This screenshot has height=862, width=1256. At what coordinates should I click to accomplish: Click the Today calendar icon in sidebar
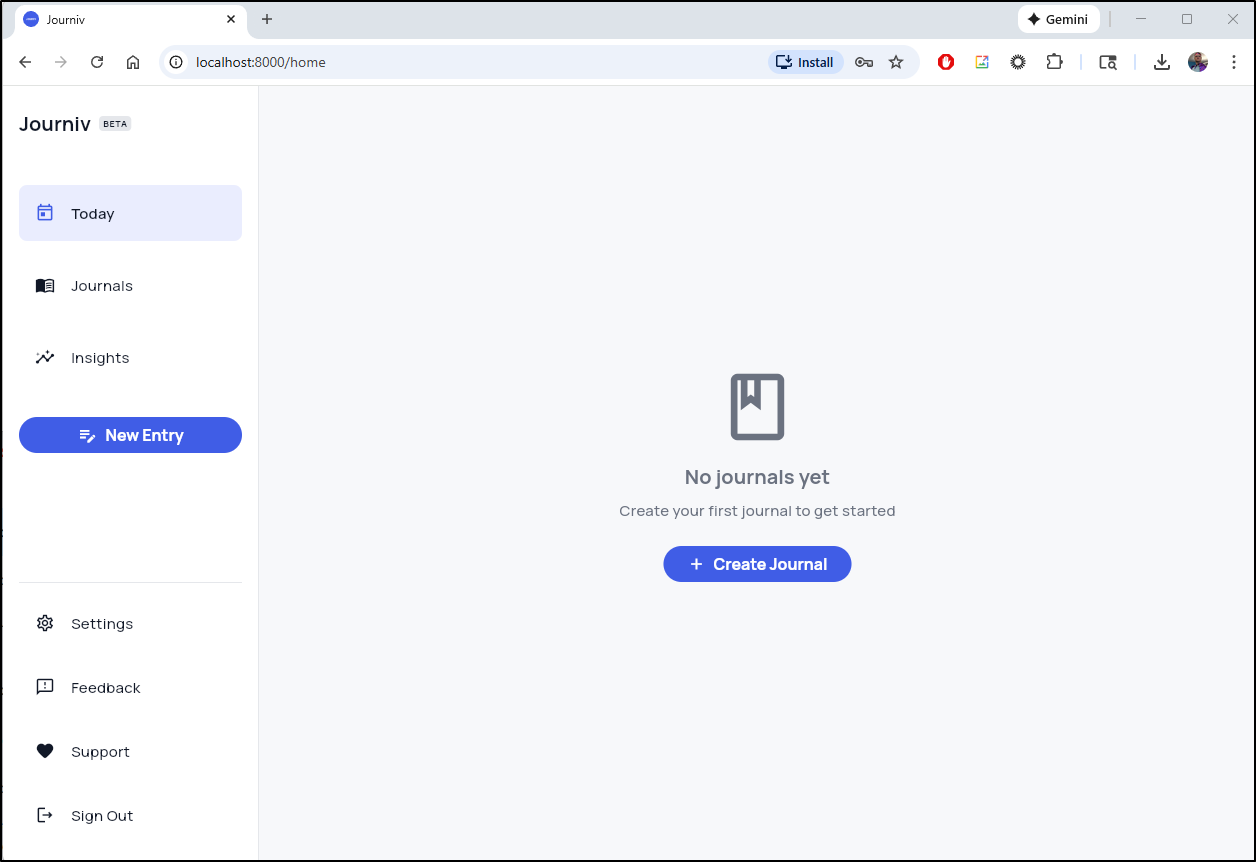tap(45, 213)
